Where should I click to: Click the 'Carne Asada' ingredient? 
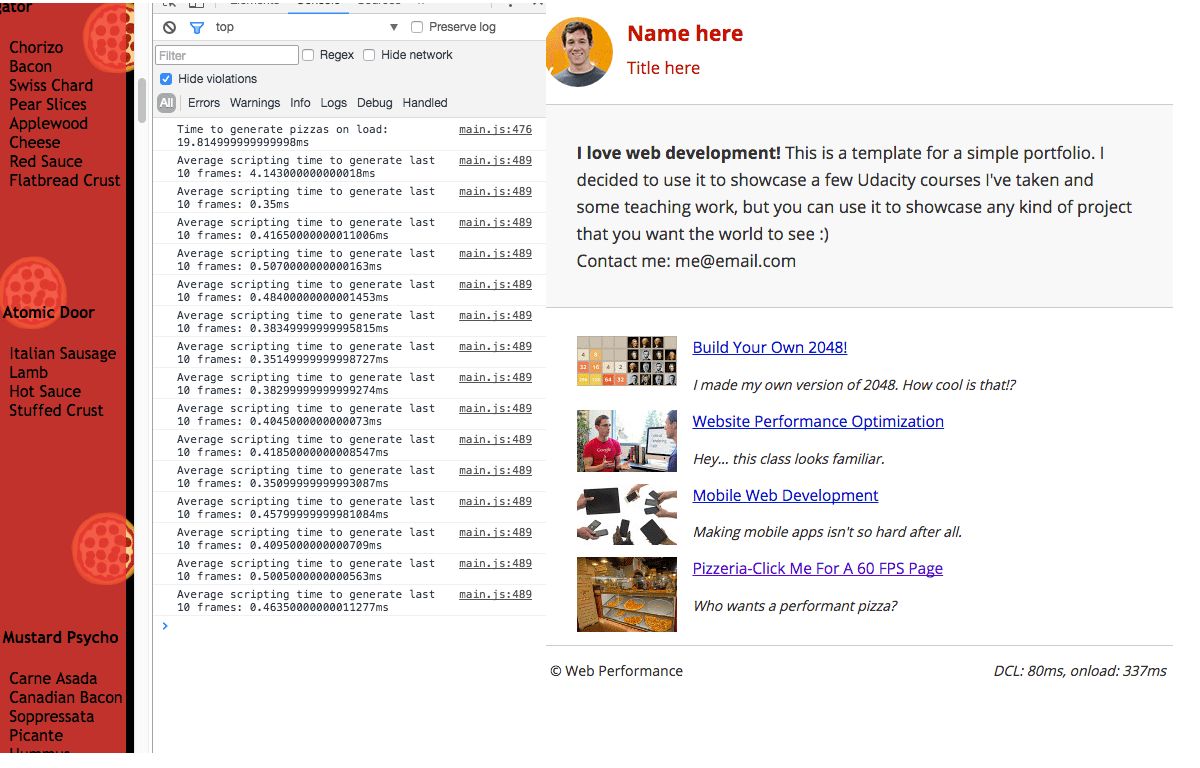(x=53, y=679)
